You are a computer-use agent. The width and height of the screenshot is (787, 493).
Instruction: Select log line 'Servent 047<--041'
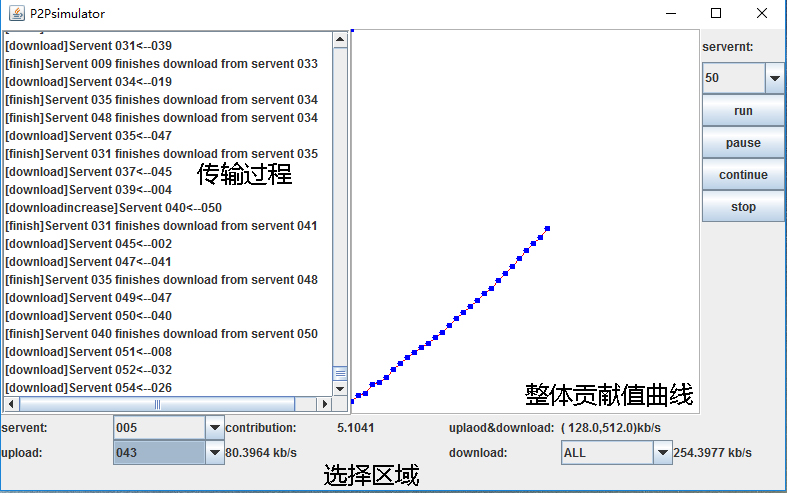[88, 262]
